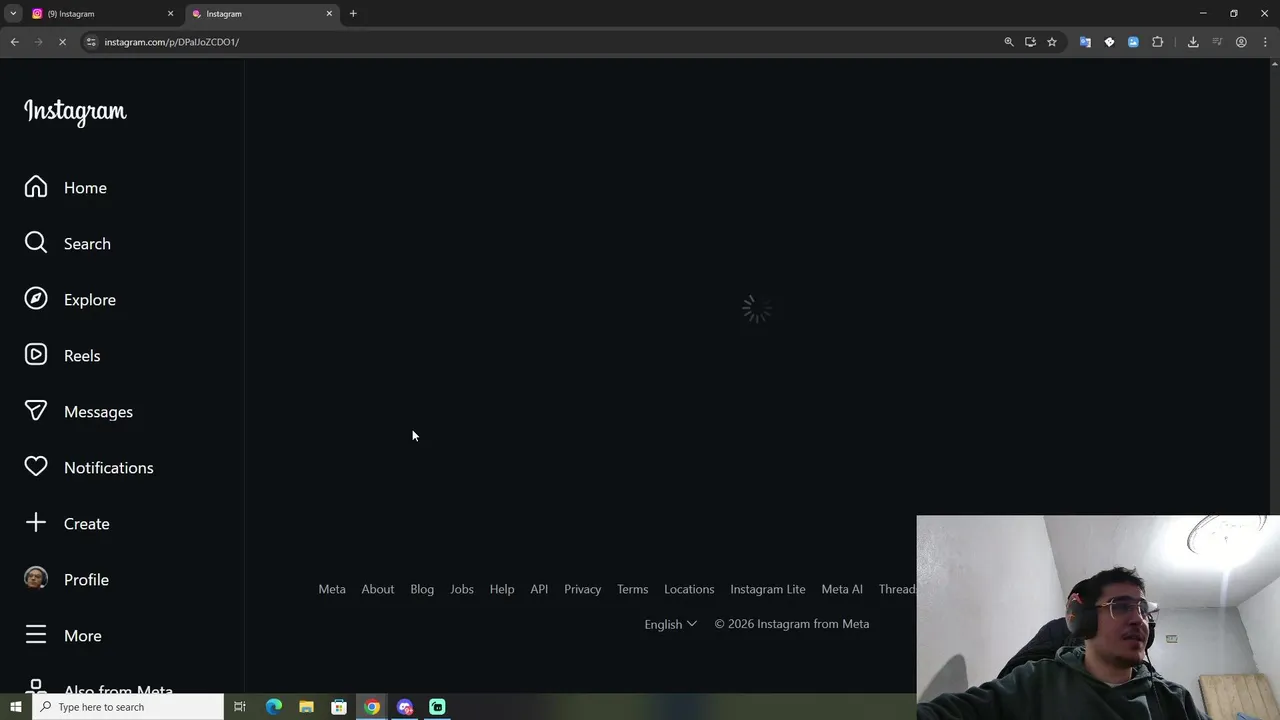Screen dimensions: 1280x720
Task: Follow the Meta footer link
Action: point(332,589)
